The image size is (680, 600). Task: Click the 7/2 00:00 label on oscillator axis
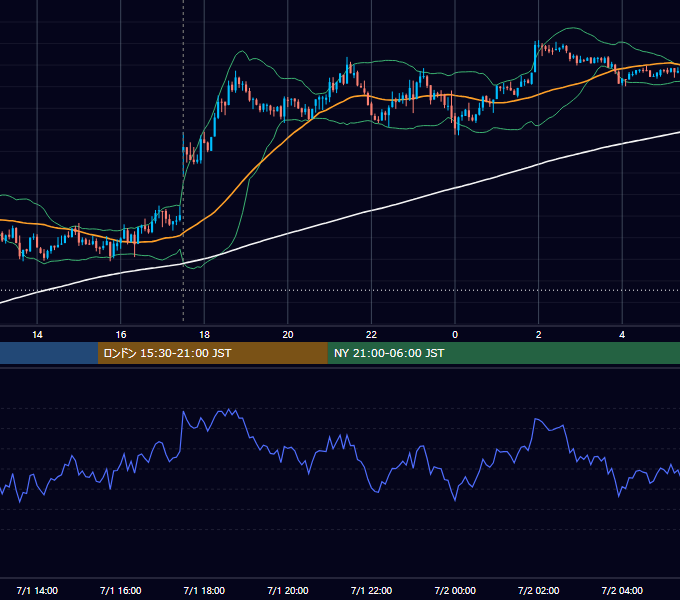click(x=455, y=591)
